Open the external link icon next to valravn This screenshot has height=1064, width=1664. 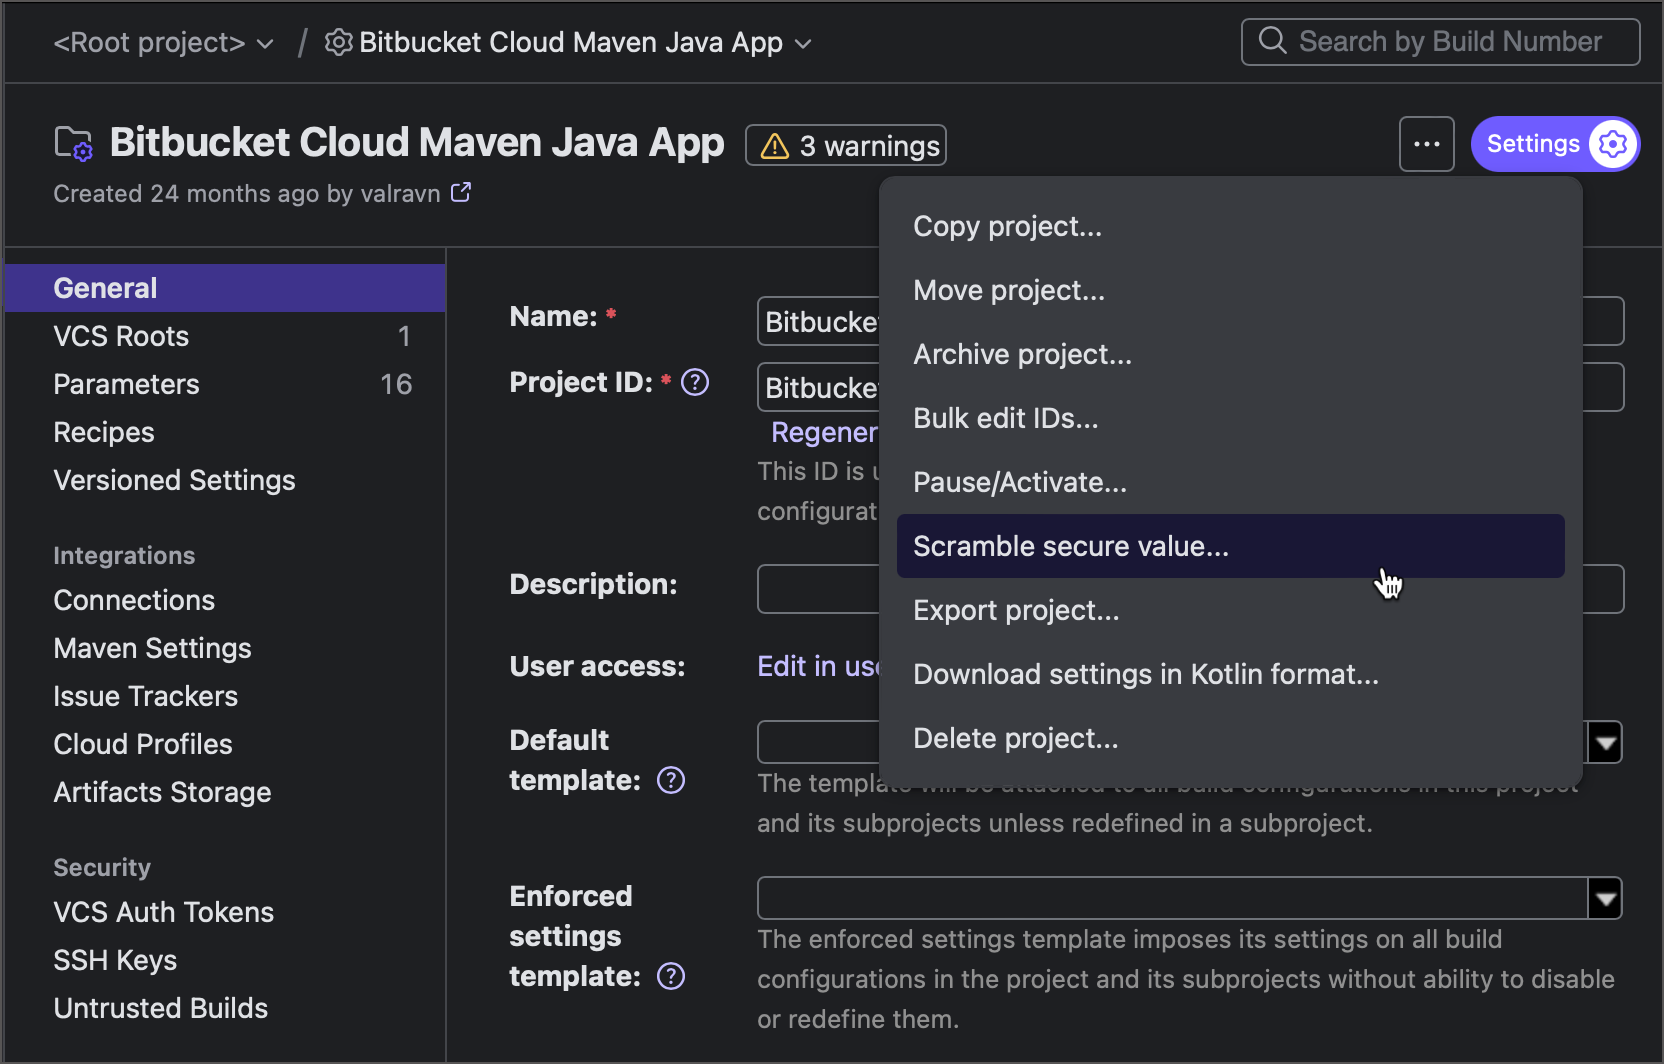(x=461, y=192)
